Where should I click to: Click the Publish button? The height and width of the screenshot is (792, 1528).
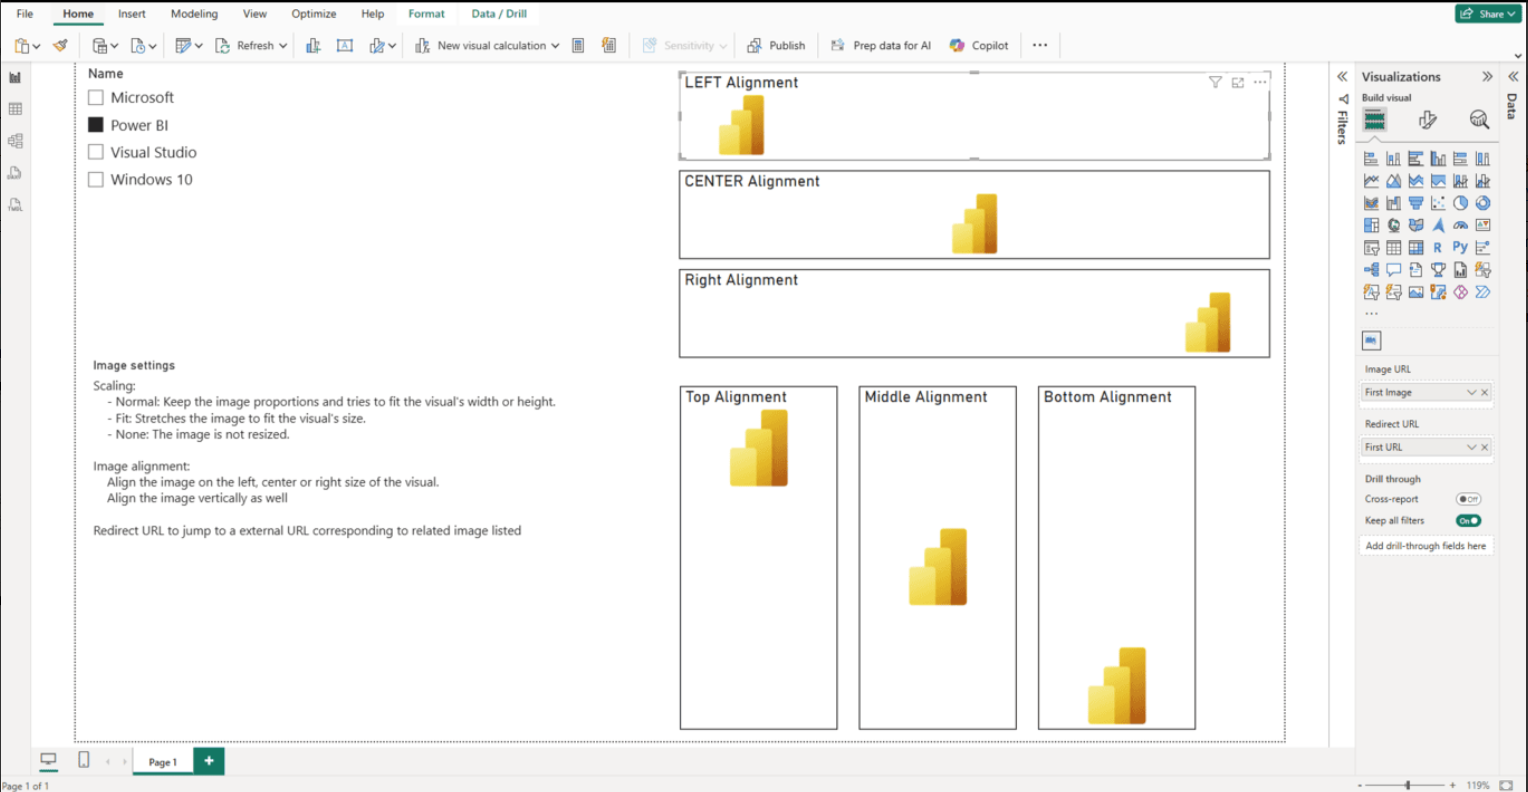click(x=776, y=45)
